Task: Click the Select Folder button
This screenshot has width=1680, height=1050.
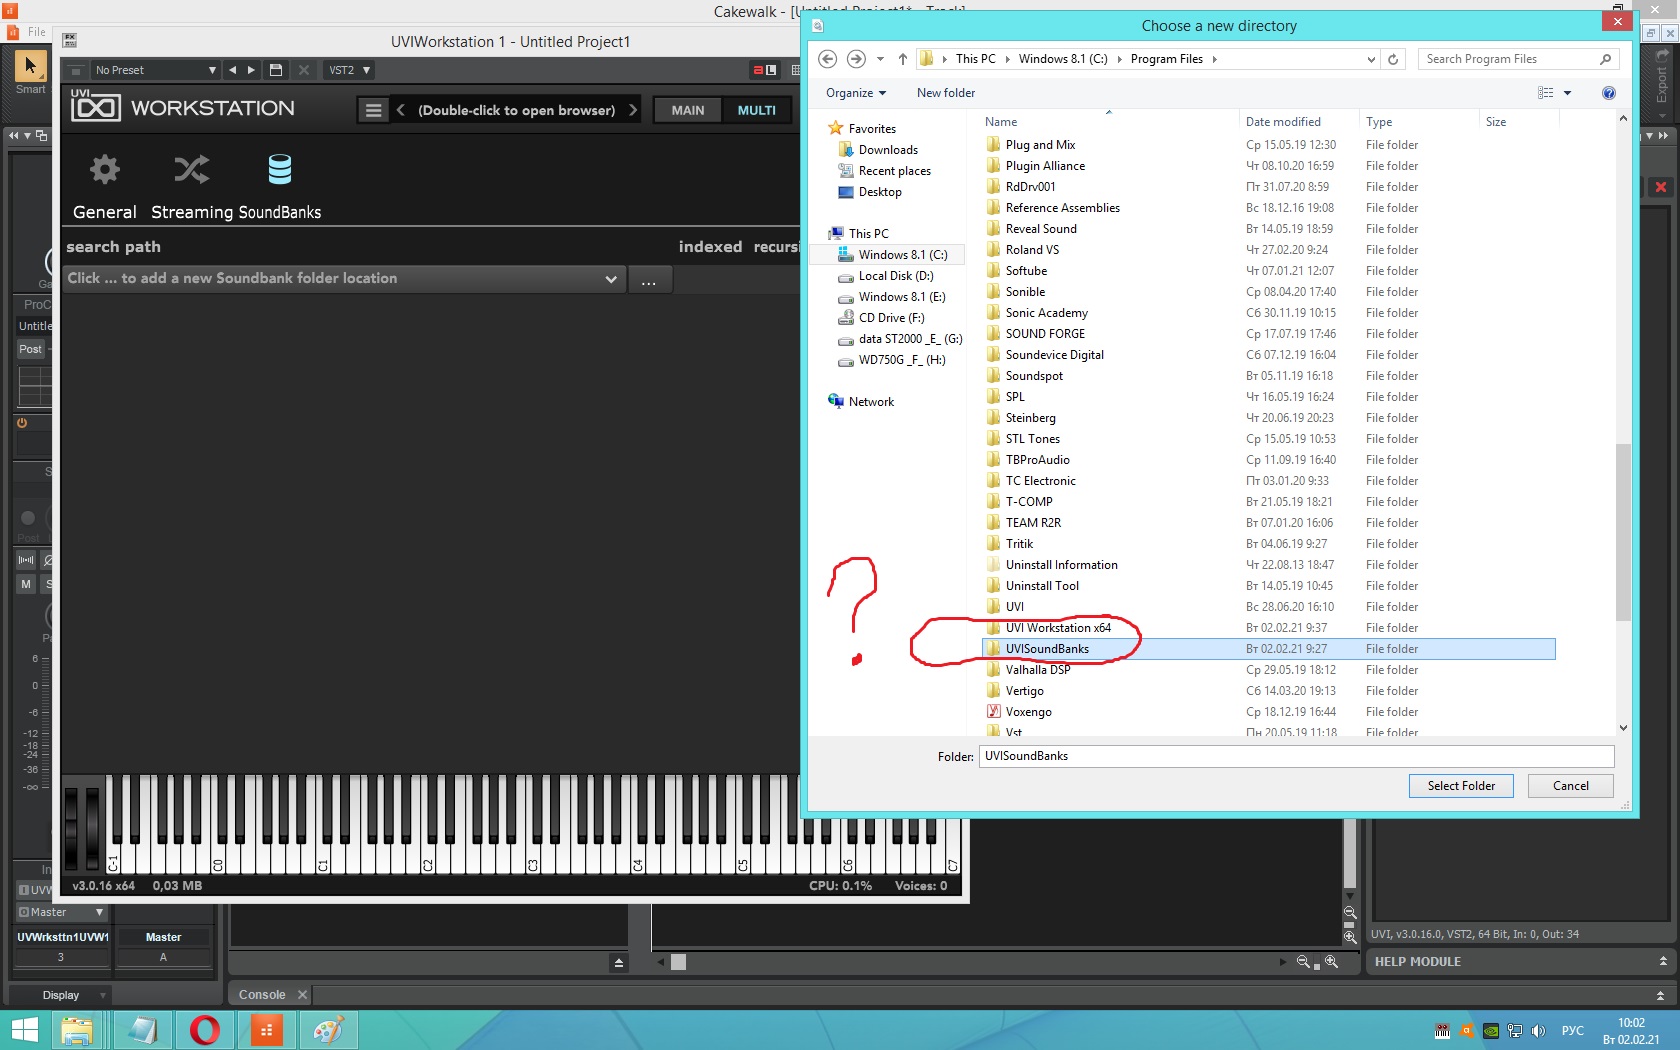Action: coord(1461,786)
